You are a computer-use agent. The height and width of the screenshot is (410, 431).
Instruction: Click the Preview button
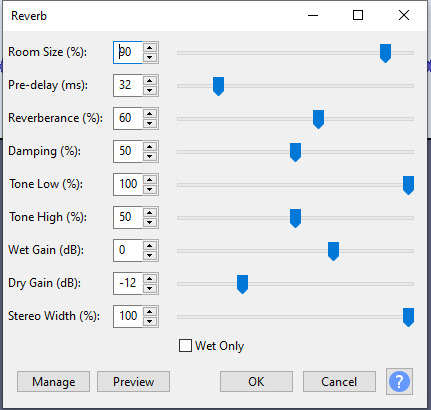pyautogui.click(x=133, y=381)
